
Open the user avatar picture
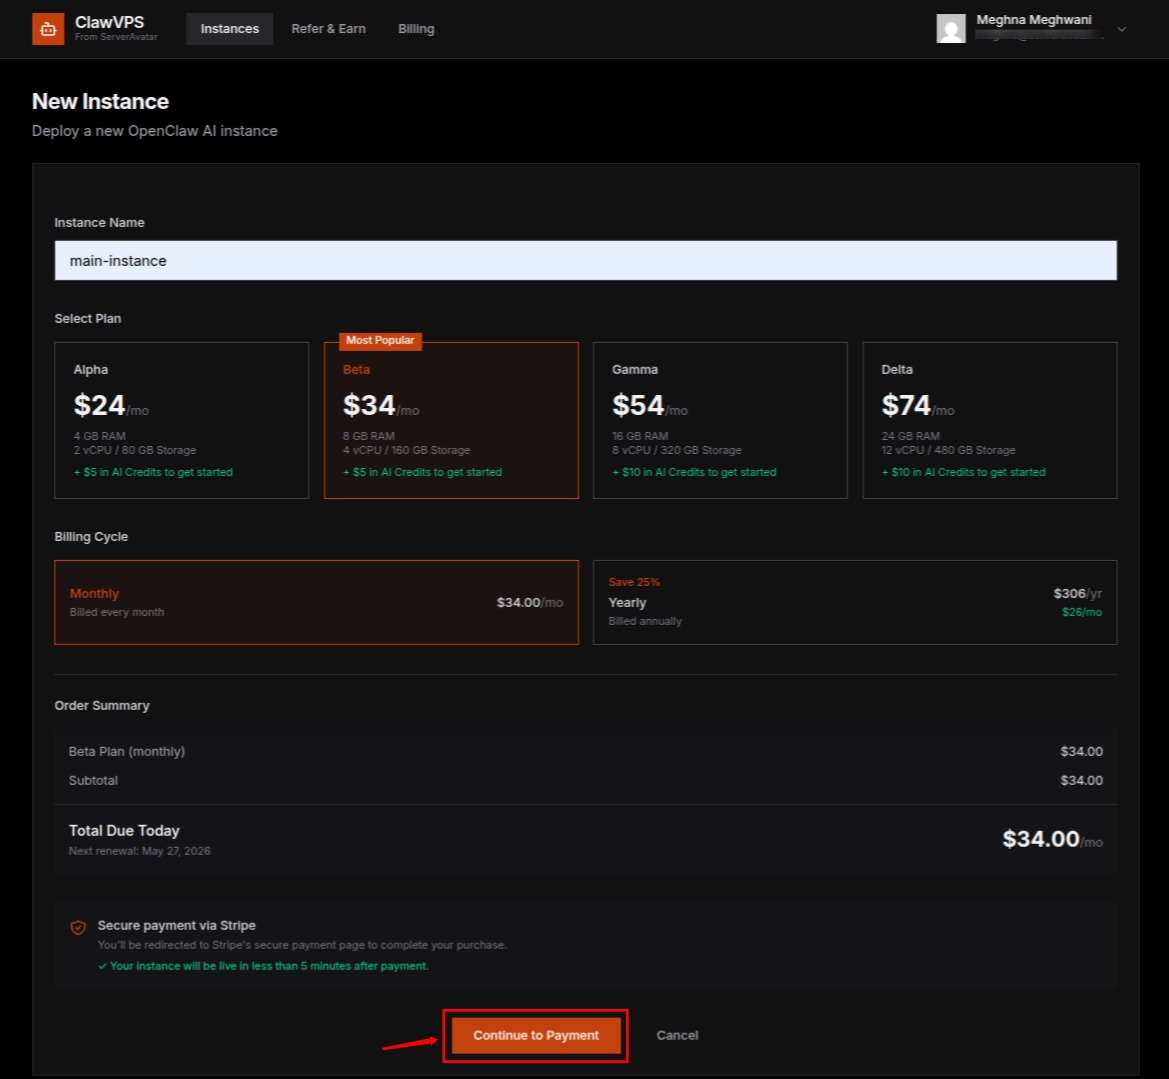pyautogui.click(x=951, y=28)
